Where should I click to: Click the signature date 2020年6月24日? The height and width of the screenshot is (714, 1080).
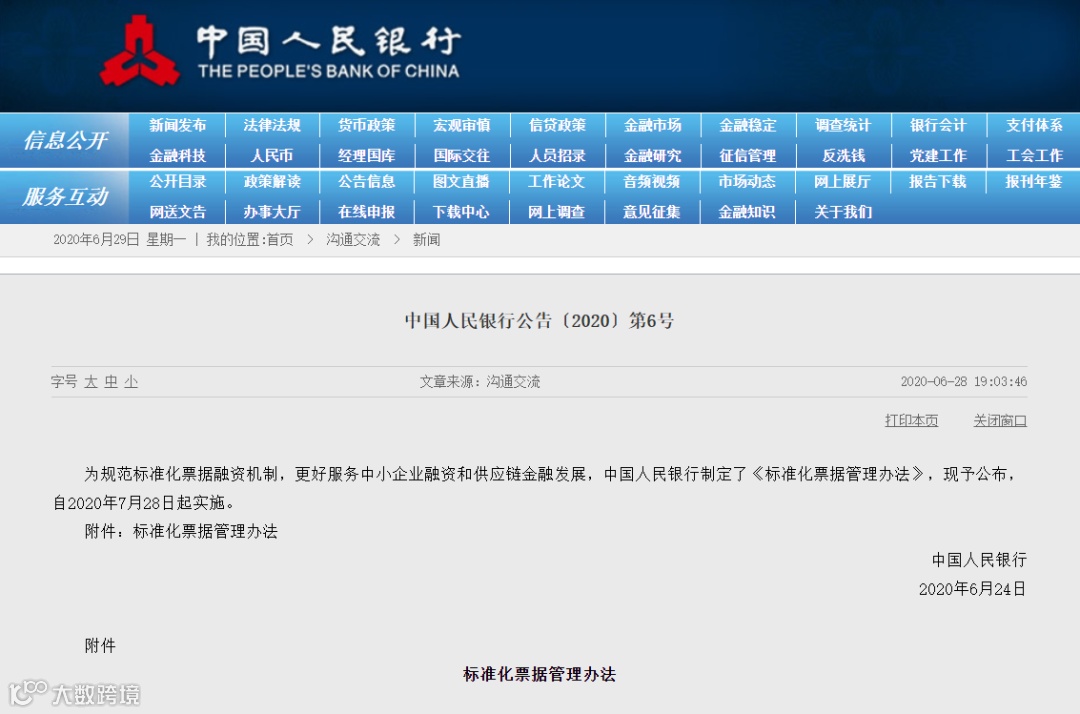coord(972,589)
